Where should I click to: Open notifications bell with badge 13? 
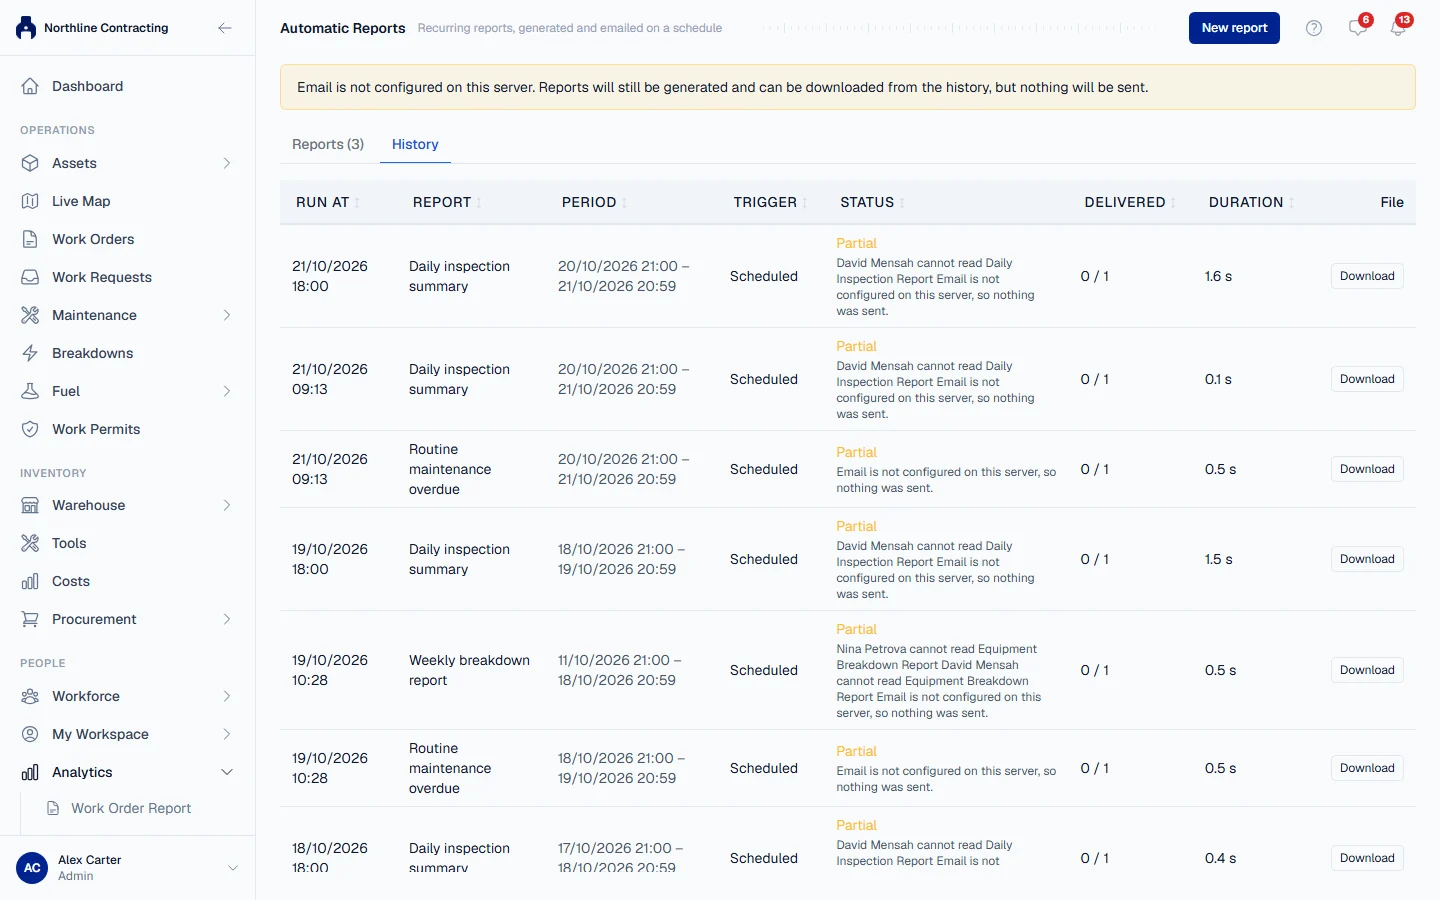click(x=1398, y=27)
